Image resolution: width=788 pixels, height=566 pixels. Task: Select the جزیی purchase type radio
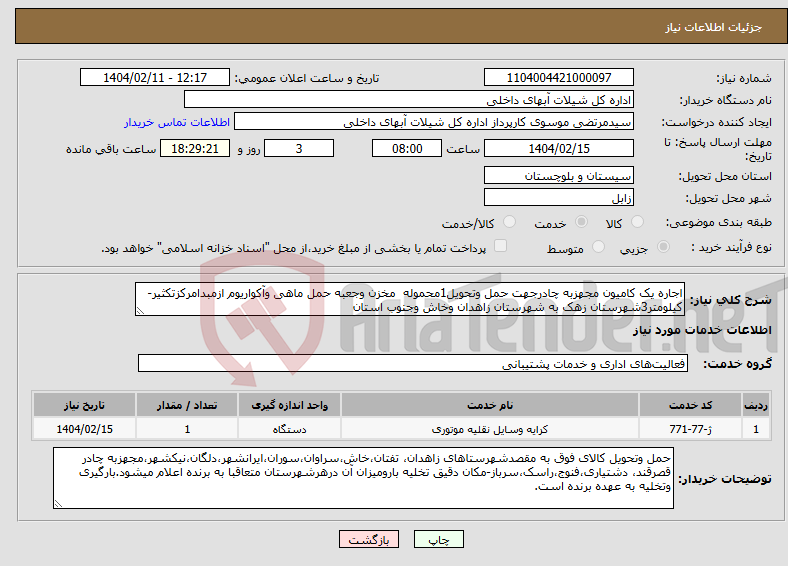[x=663, y=247]
